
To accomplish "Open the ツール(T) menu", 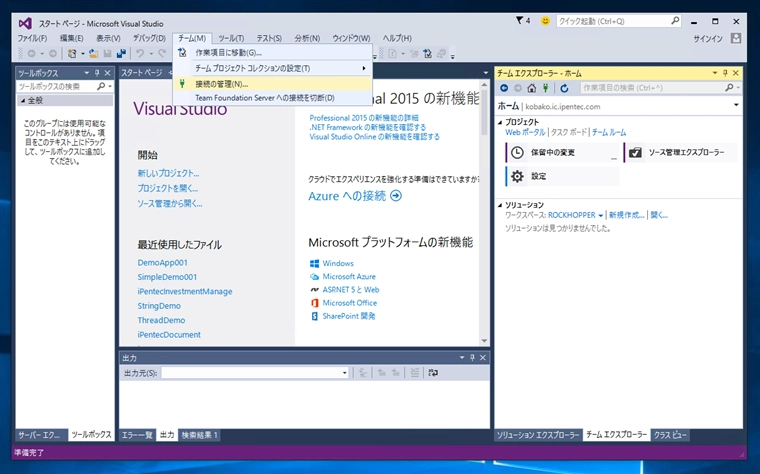I will (231, 38).
